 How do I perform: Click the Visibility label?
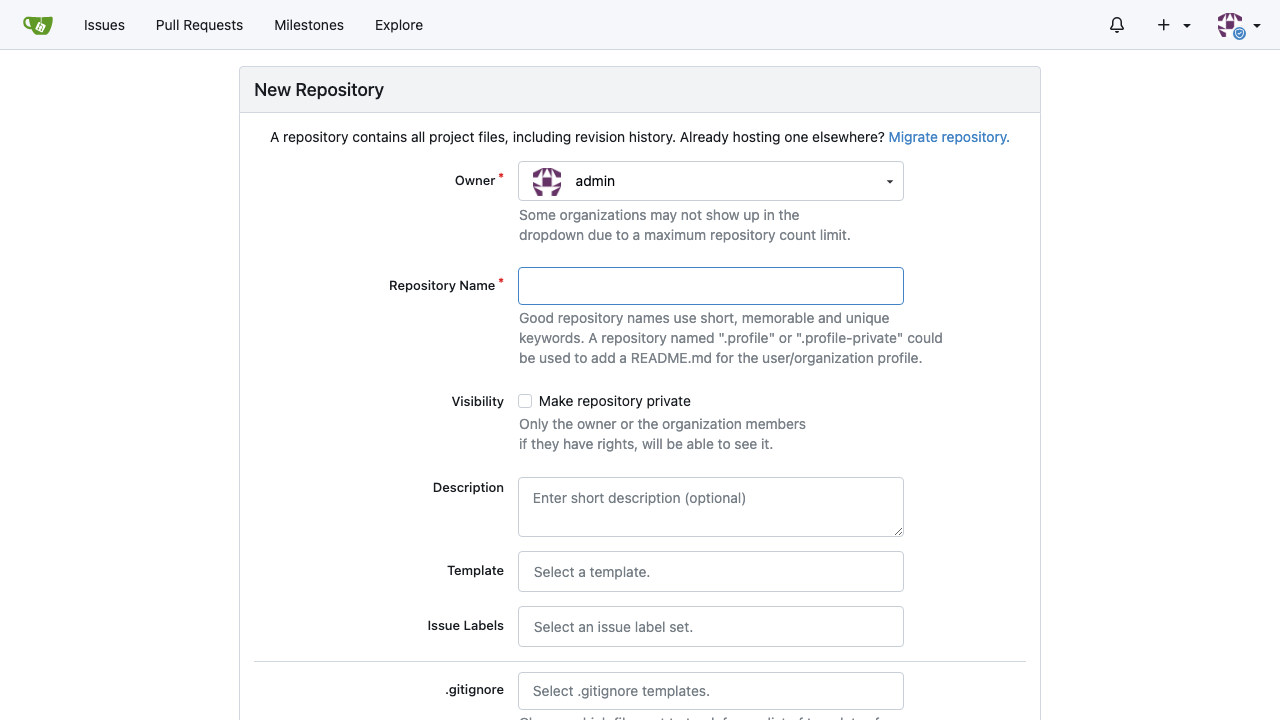(478, 402)
